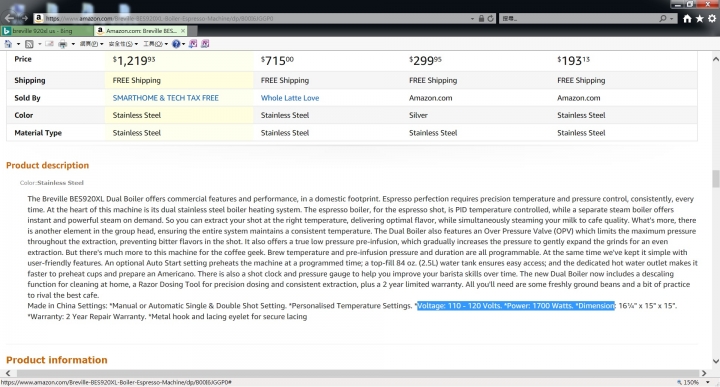
Task: Click the Sold By row label
Action: click(27, 98)
